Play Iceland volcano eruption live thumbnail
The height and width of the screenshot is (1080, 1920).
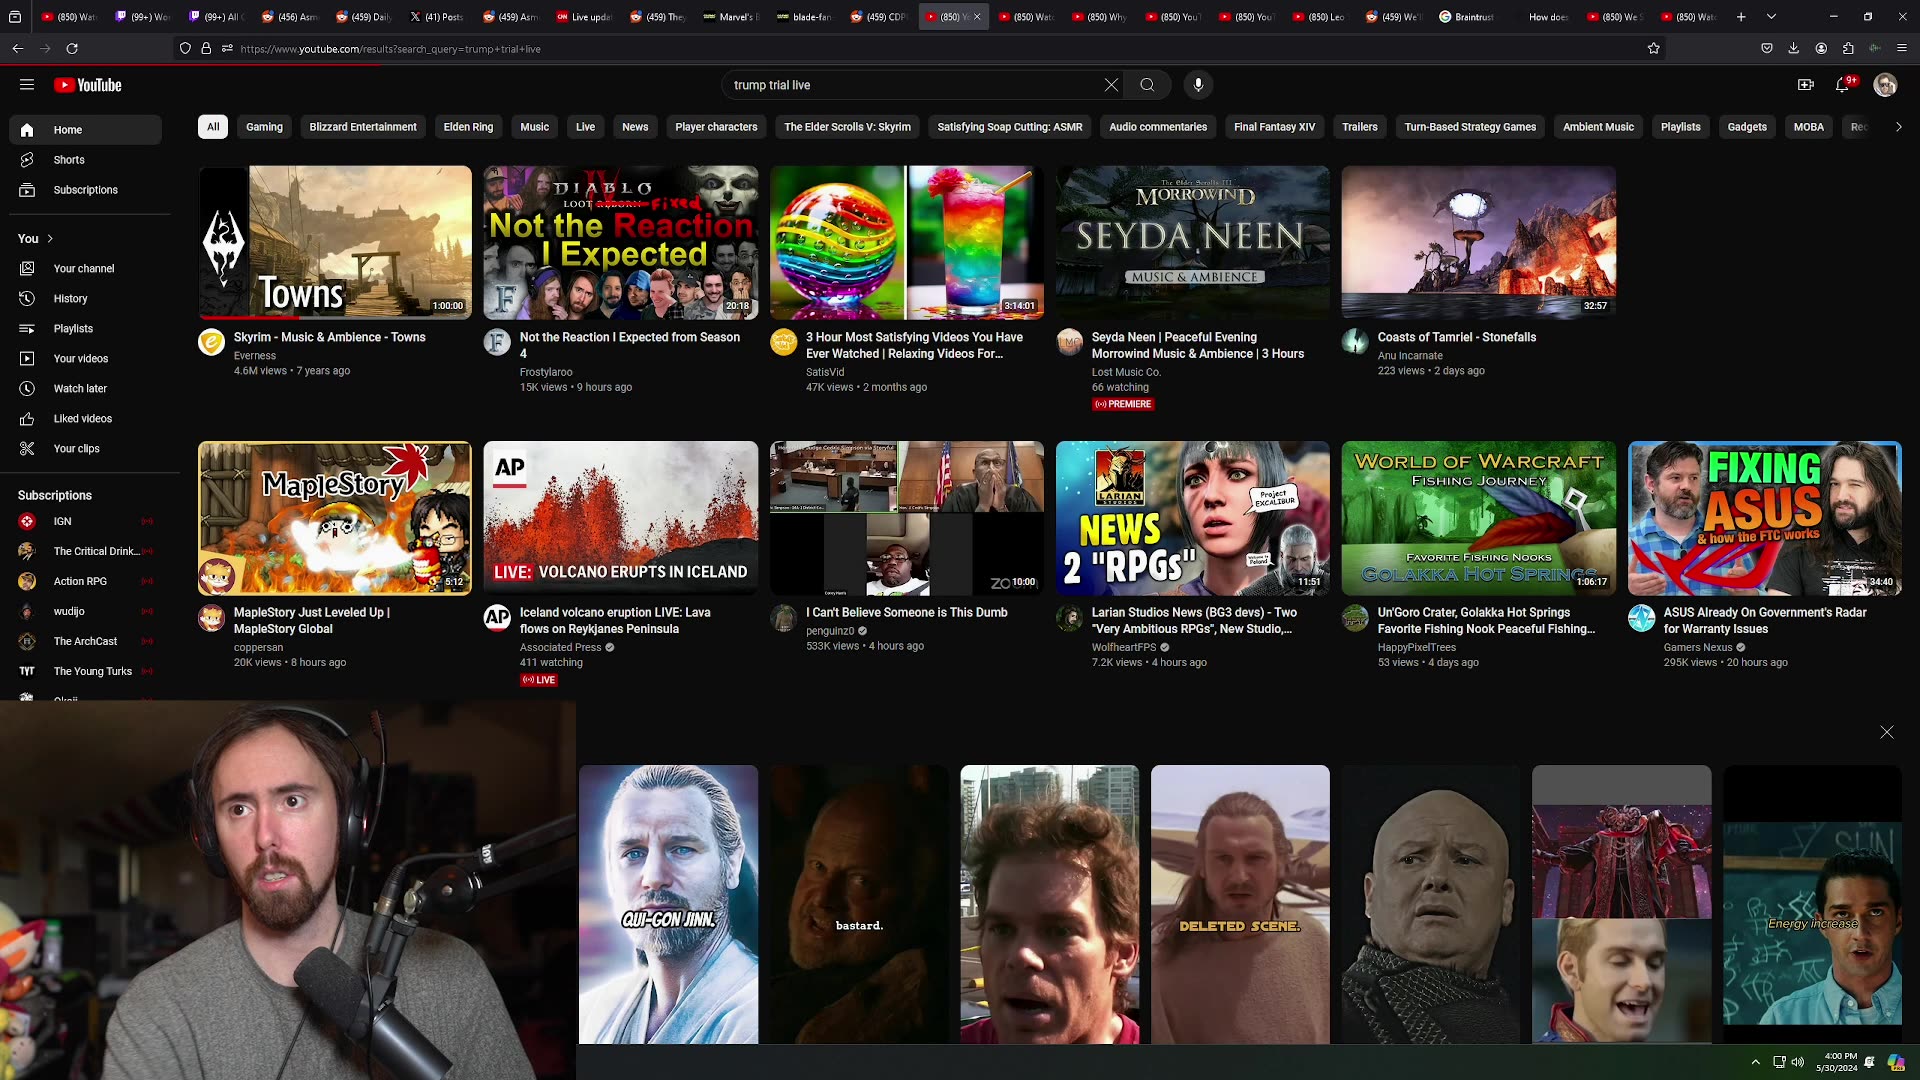pos(620,518)
